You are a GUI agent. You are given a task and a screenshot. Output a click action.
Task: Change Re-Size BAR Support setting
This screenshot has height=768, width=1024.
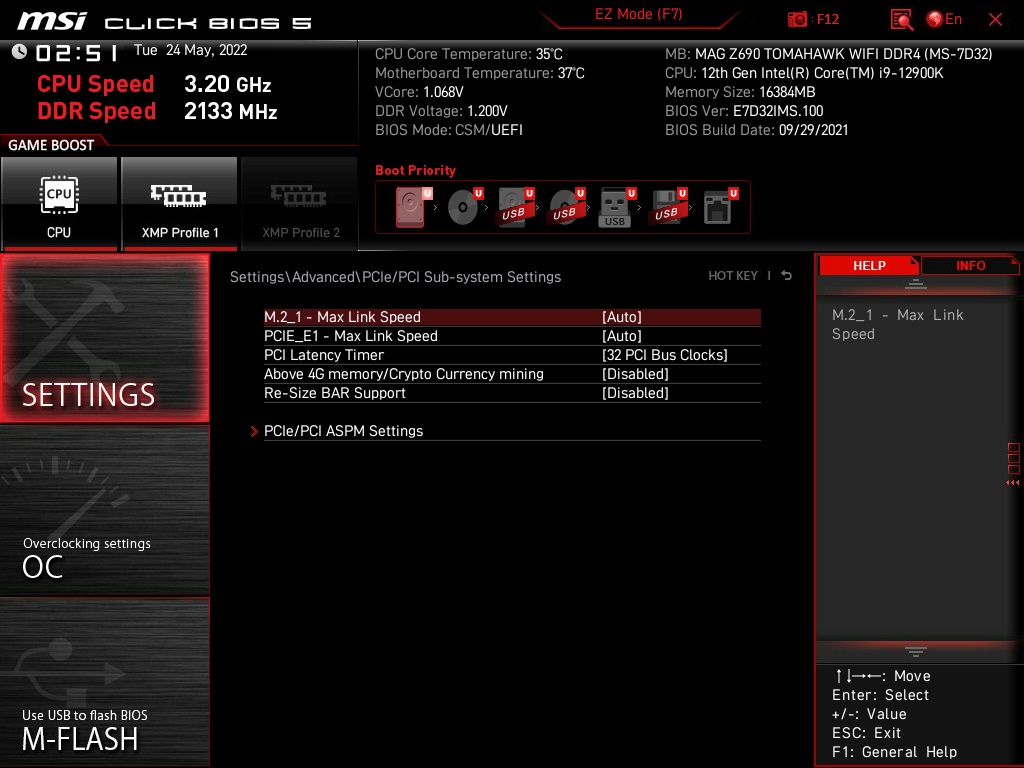(512, 392)
